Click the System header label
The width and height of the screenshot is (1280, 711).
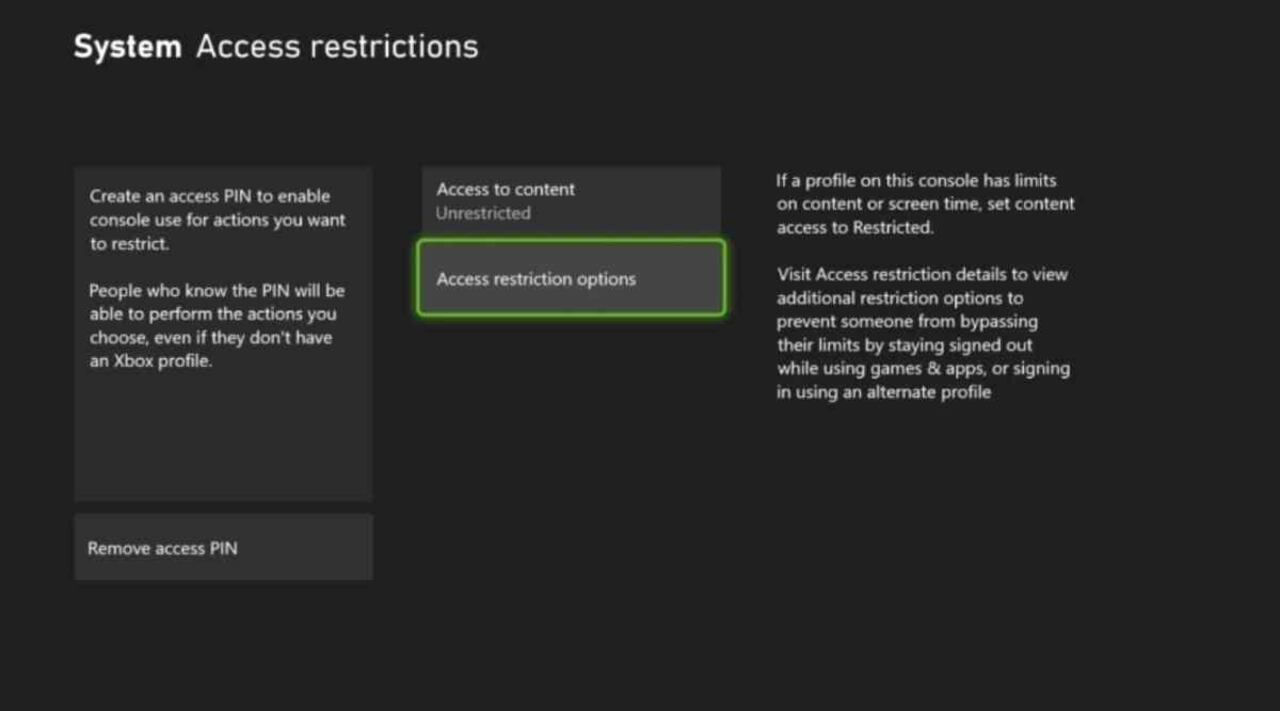click(x=127, y=45)
